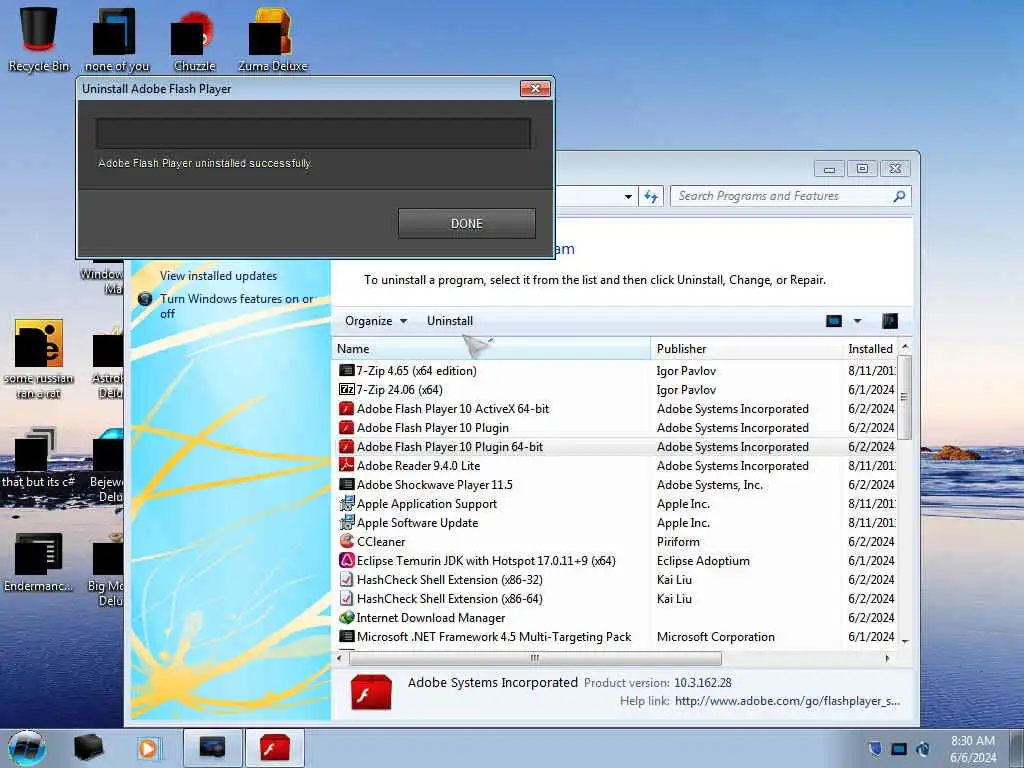The image size is (1024, 768).
Task: Click the Microsoft Corporation publisher cell
Action: click(715, 636)
